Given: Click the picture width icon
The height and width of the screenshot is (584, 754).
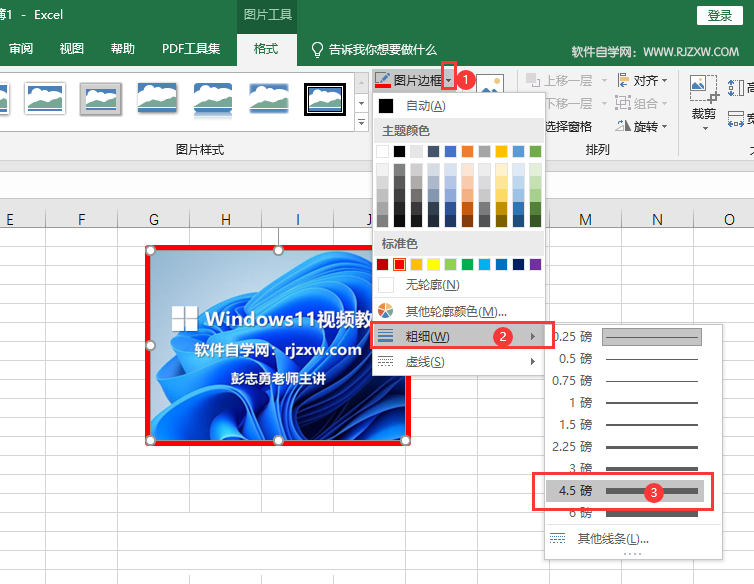Looking at the screenshot, I should pyautogui.click(x=736, y=119).
